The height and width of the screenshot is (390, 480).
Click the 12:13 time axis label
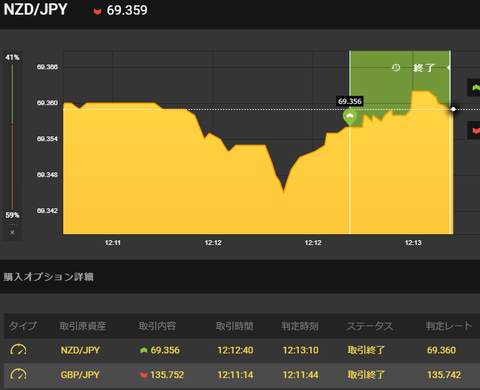pos(413,243)
